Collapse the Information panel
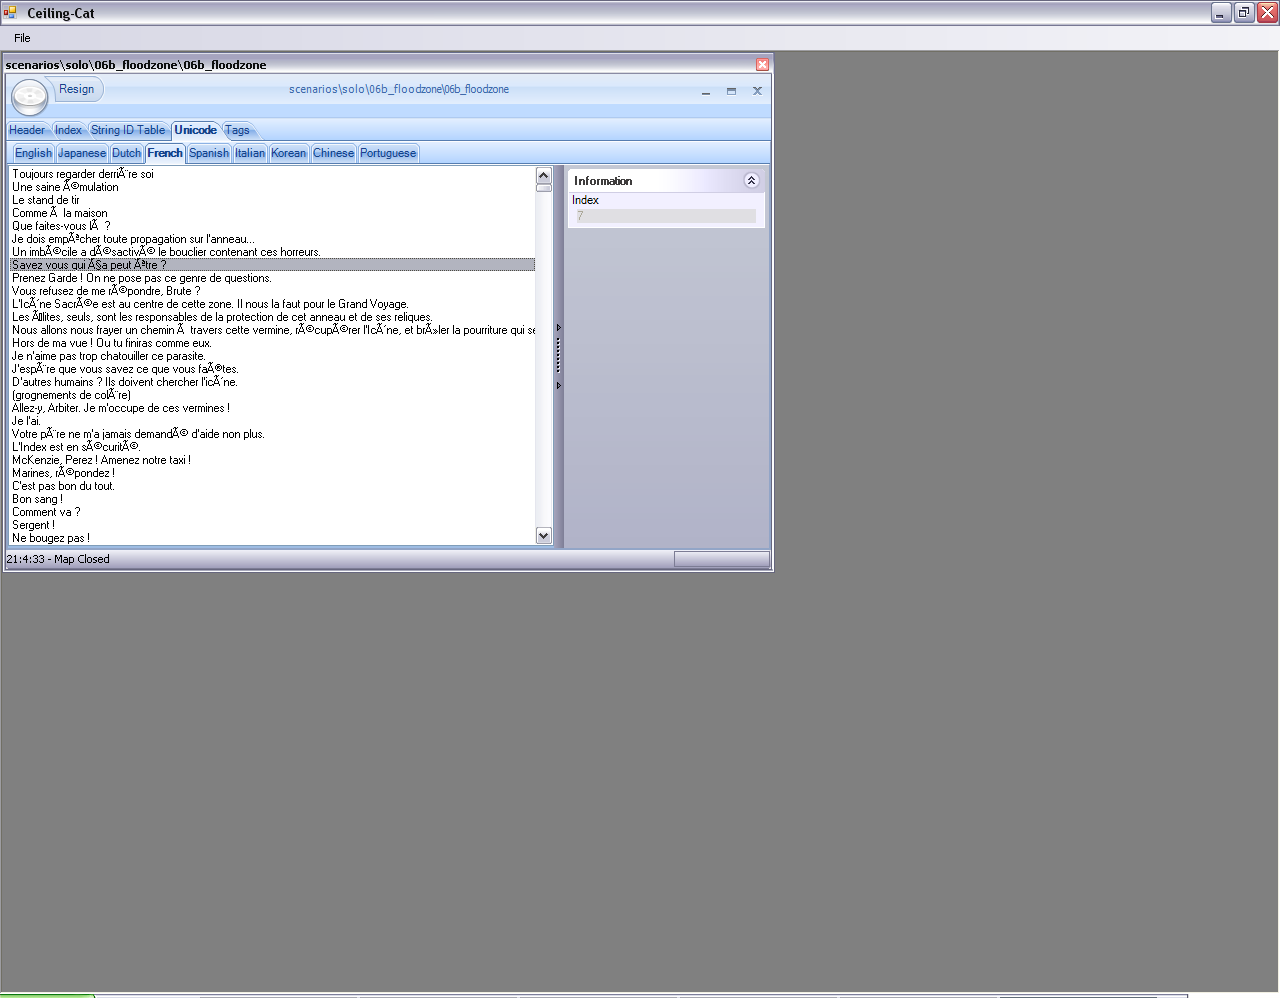The image size is (1280, 998). tap(751, 181)
